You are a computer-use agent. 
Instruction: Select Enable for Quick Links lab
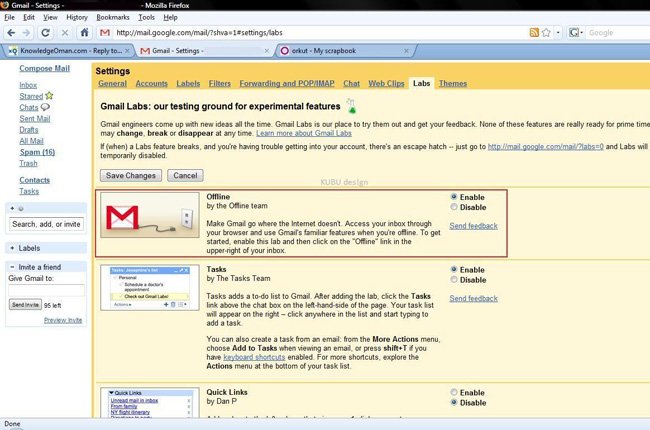point(454,392)
